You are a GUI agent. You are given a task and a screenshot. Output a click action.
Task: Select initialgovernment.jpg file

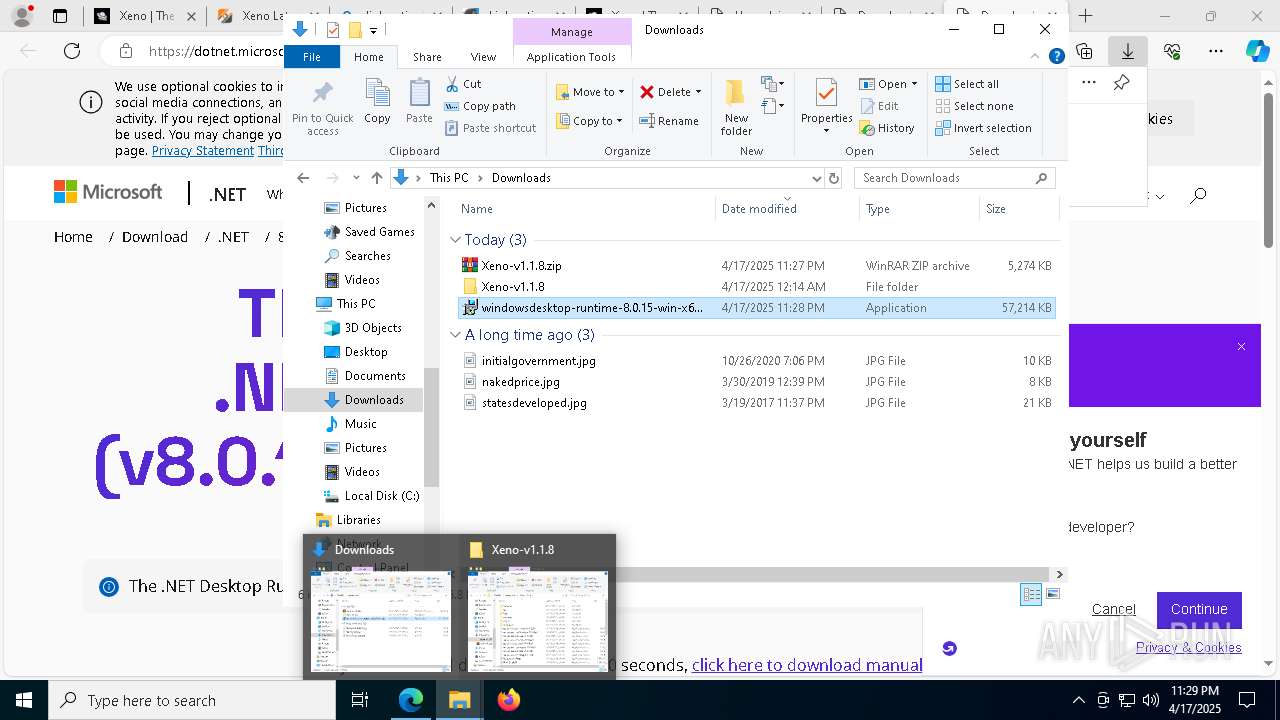click(538, 361)
